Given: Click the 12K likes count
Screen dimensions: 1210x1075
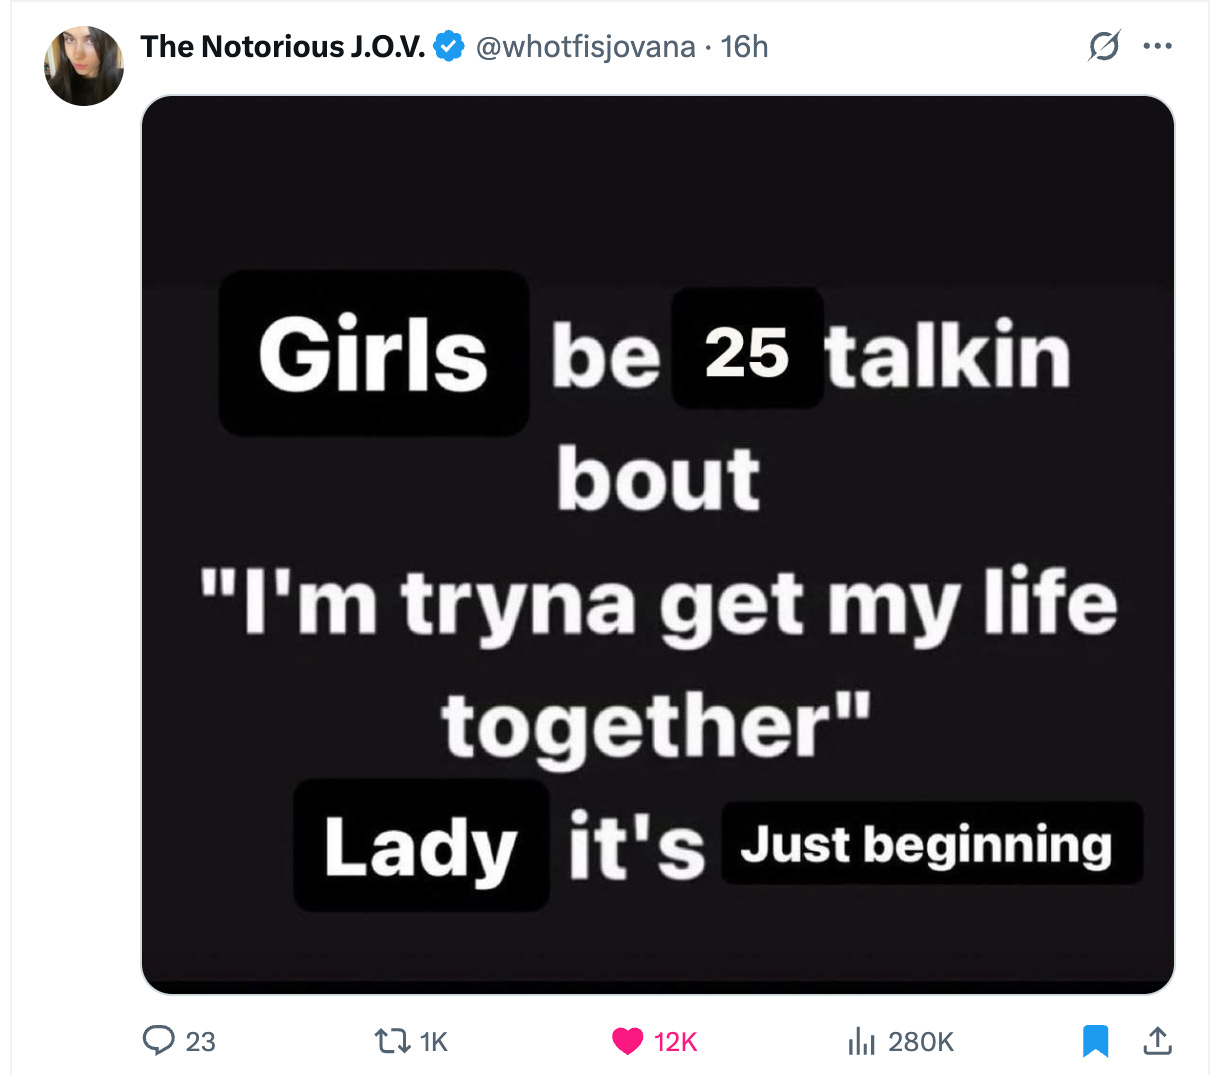Looking at the screenshot, I should (675, 1042).
